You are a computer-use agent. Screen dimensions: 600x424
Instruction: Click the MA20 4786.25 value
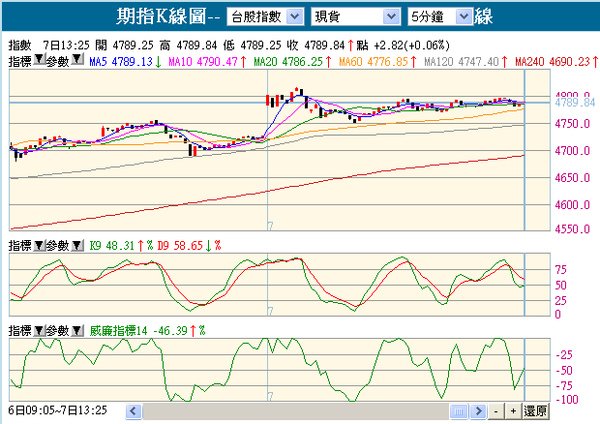click(x=289, y=61)
